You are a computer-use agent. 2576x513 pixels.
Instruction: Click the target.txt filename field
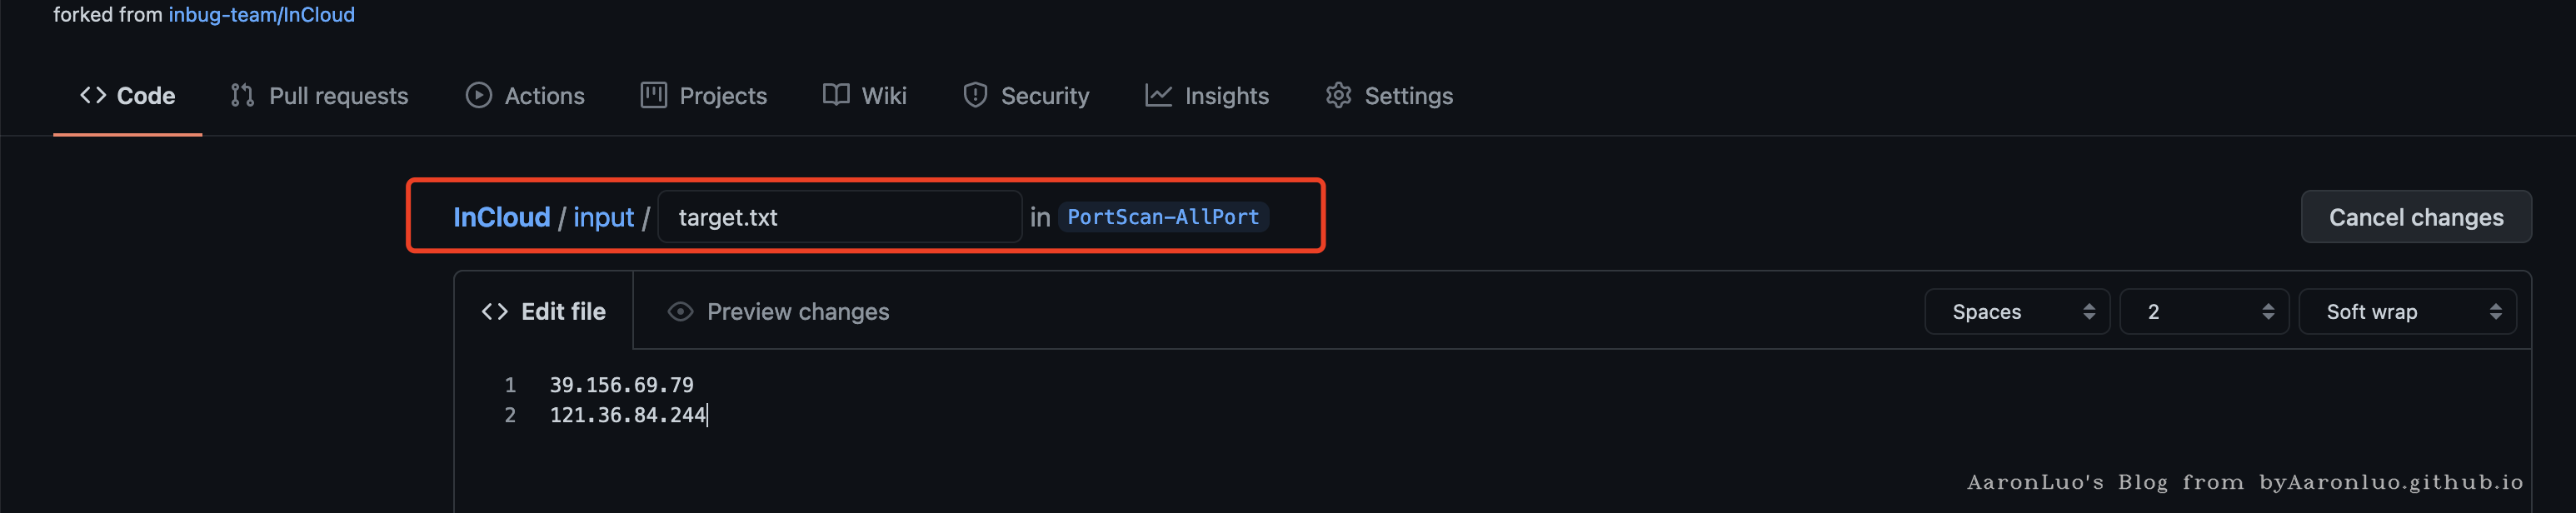839,217
